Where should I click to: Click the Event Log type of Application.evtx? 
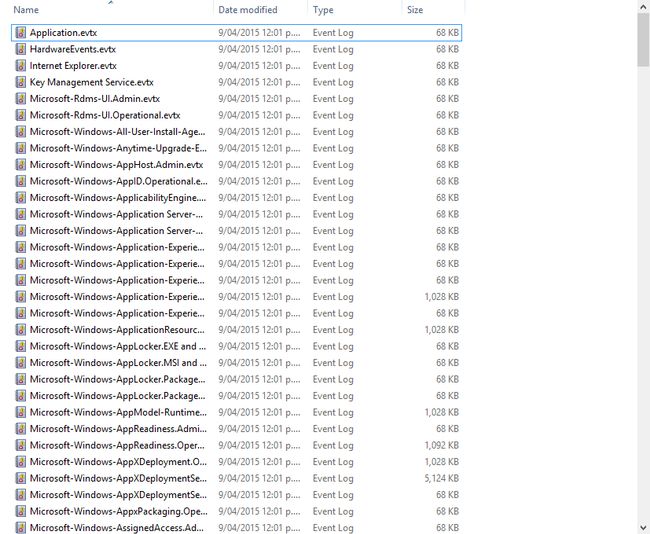tap(333, 33)
